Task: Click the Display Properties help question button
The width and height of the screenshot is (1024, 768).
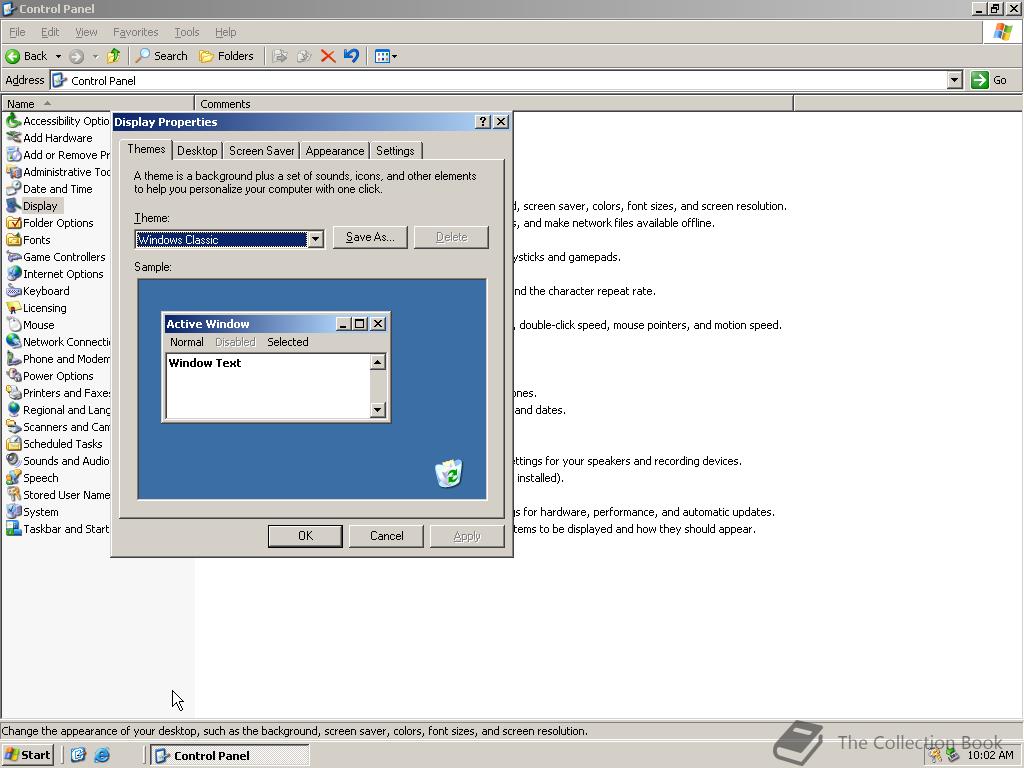Action: point(483,121)
